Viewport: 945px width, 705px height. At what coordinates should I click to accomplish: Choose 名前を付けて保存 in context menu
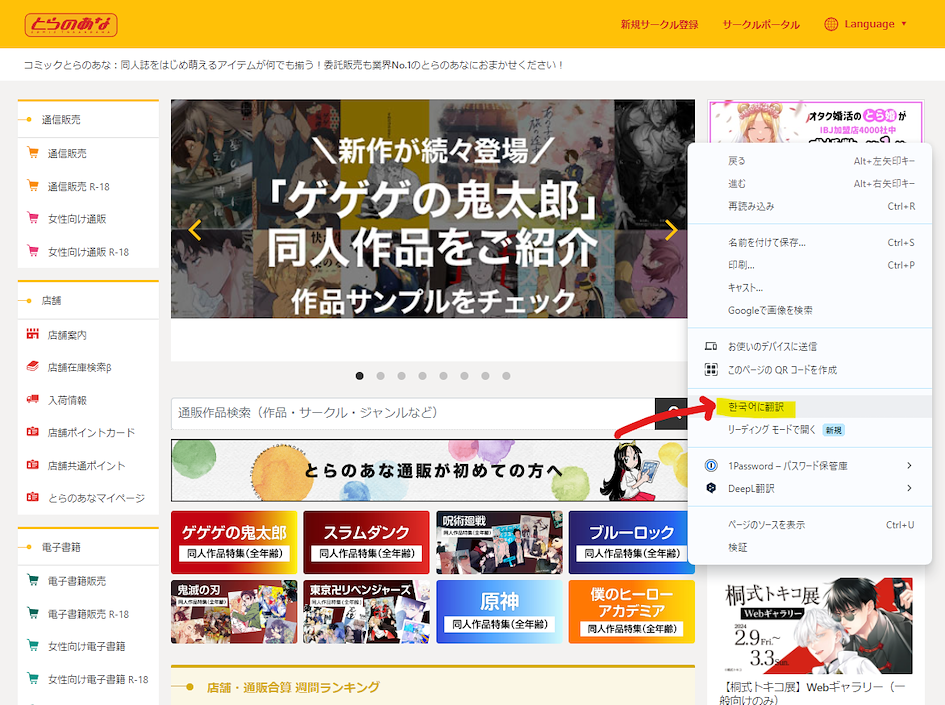pyautogui.click(x=809, y=243)
